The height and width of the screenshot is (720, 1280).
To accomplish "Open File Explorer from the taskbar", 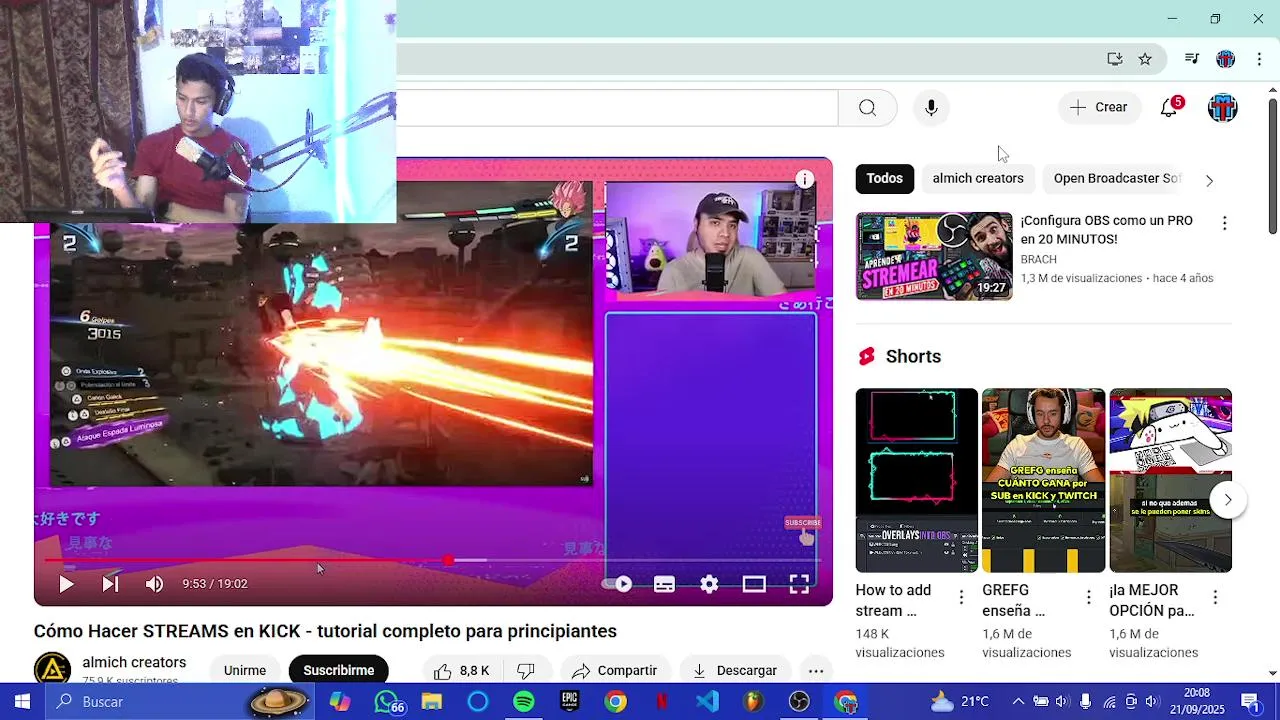I will pos(432,702).
